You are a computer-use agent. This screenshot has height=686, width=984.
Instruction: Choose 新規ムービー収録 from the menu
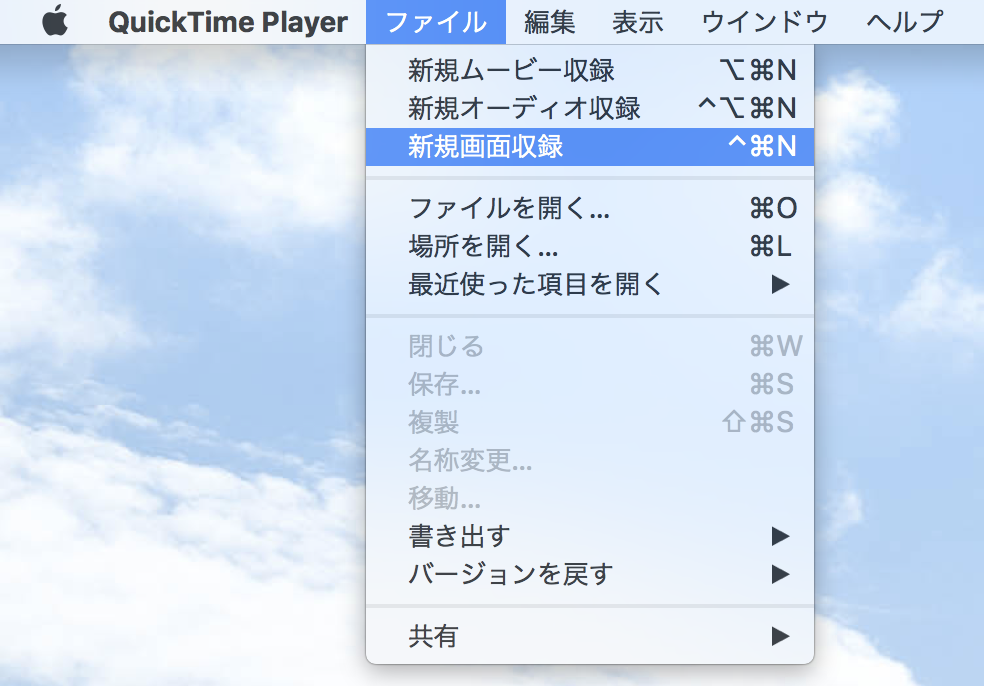590,70
